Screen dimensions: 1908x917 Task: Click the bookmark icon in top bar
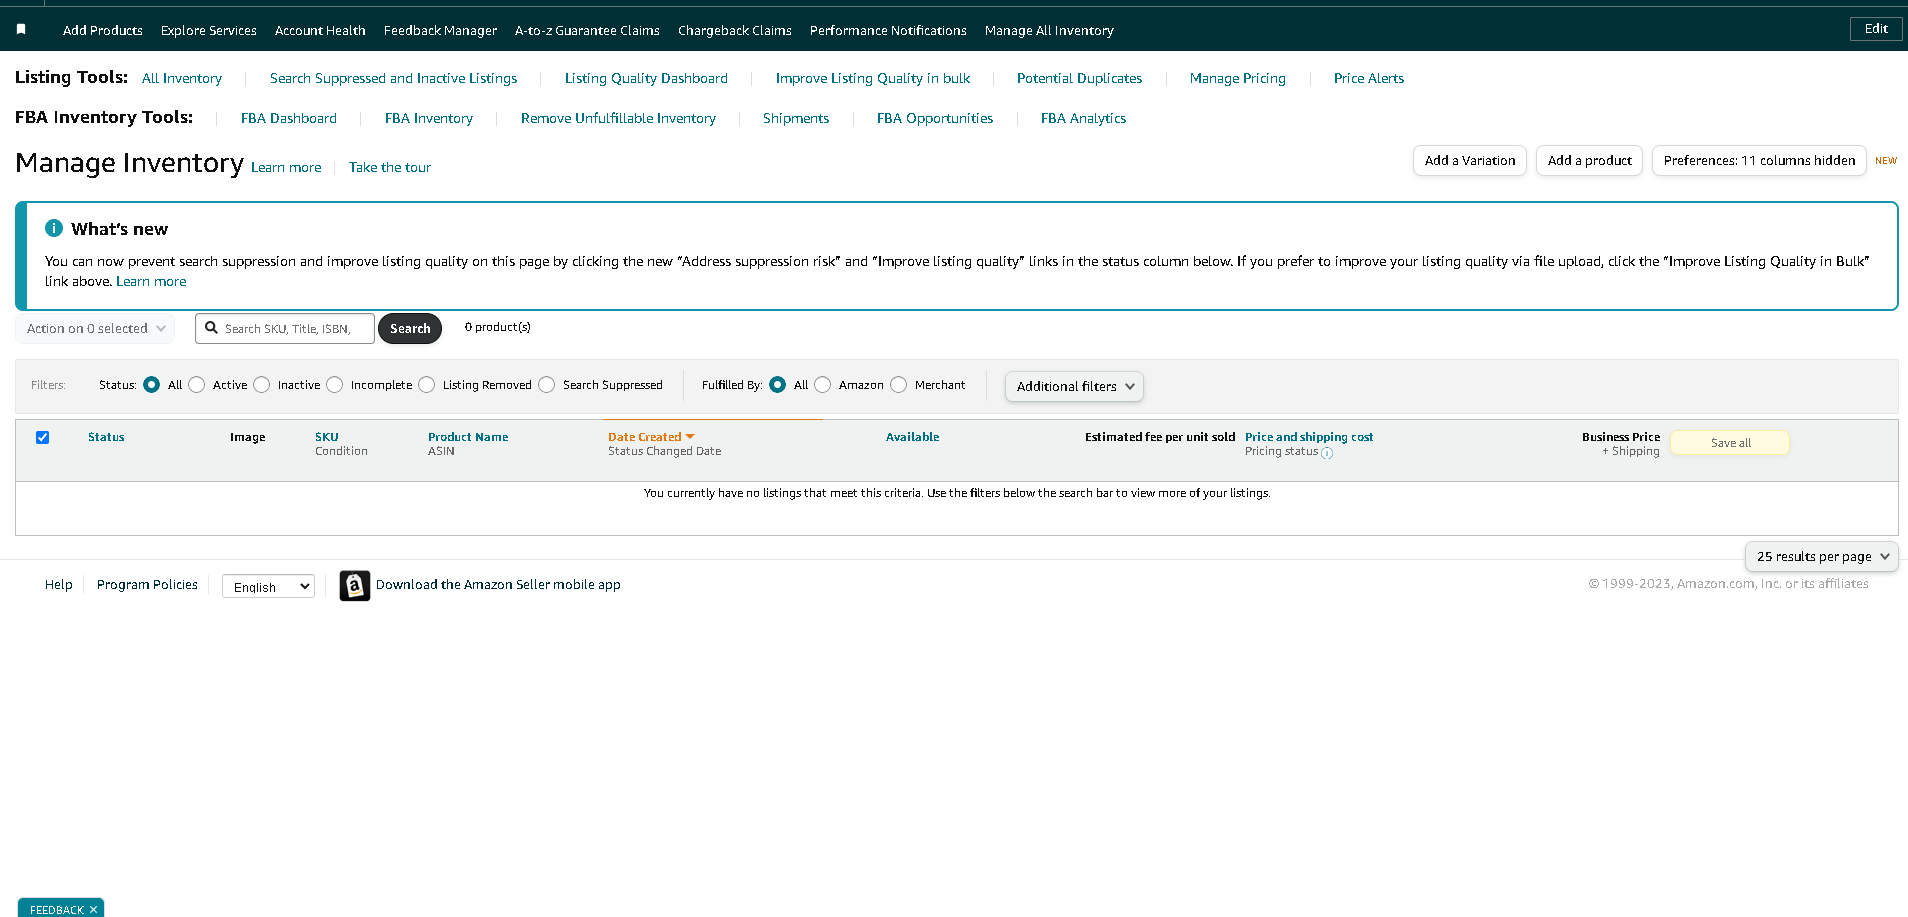point(21,30)
